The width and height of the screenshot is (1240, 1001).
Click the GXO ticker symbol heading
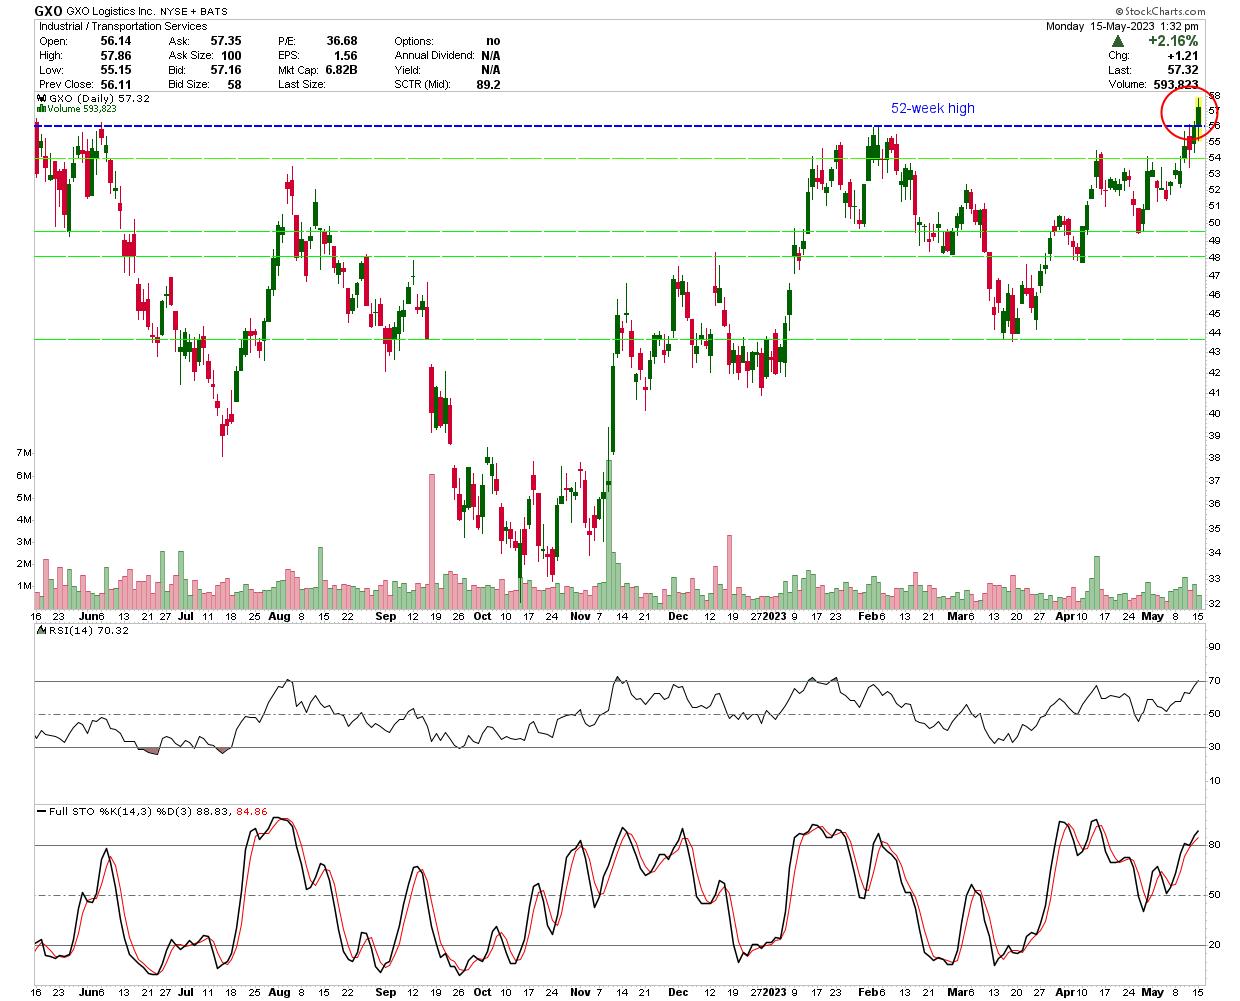[49, 11]
